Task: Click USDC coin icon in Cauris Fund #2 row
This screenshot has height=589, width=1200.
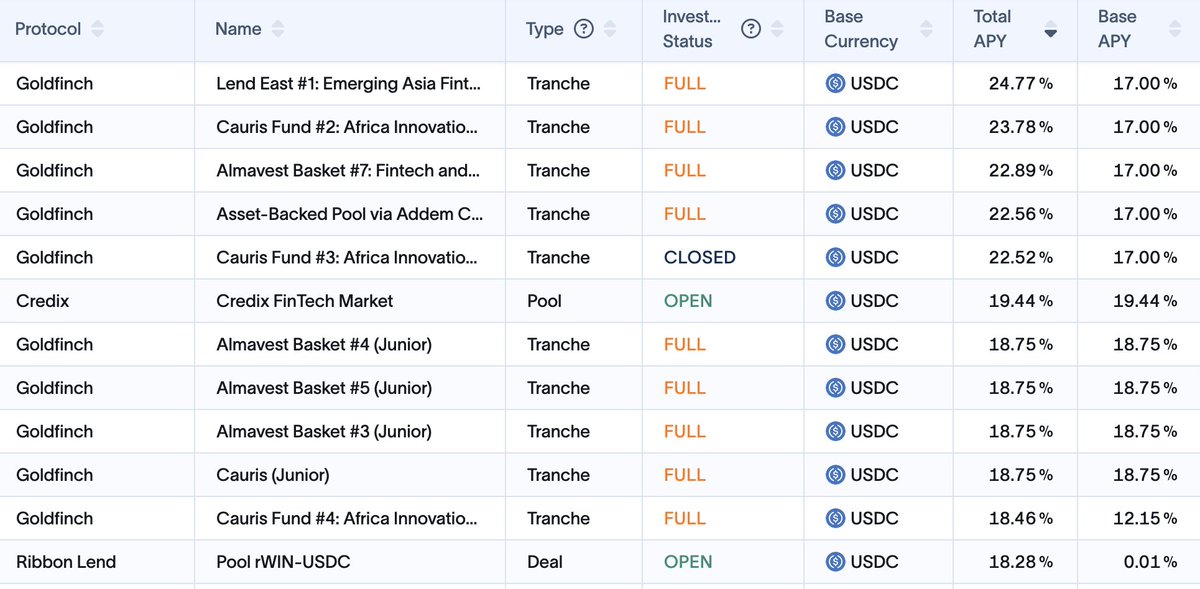Action: tap(835, 127)
